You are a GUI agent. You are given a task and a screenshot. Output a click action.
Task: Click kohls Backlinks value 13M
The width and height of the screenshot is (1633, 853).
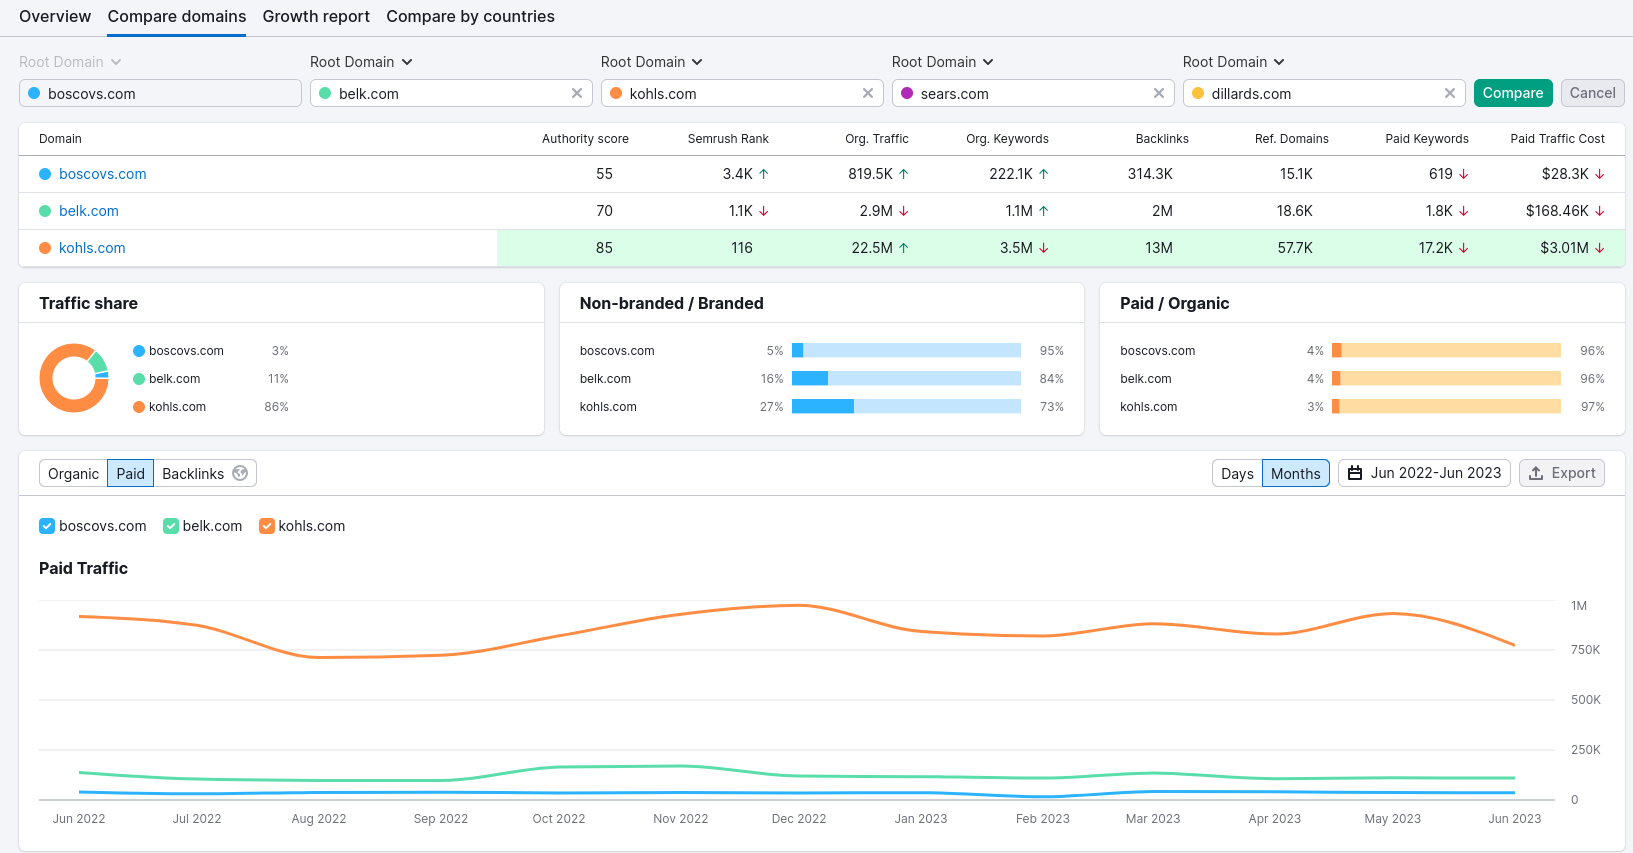tap(1159, 248)
